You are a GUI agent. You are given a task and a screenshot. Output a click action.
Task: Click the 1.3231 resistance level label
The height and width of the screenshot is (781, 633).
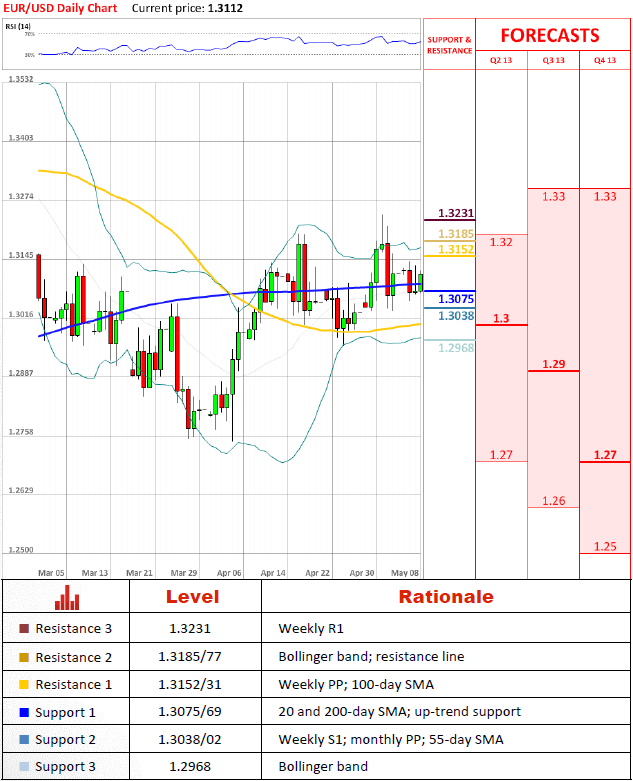[456, 213]
